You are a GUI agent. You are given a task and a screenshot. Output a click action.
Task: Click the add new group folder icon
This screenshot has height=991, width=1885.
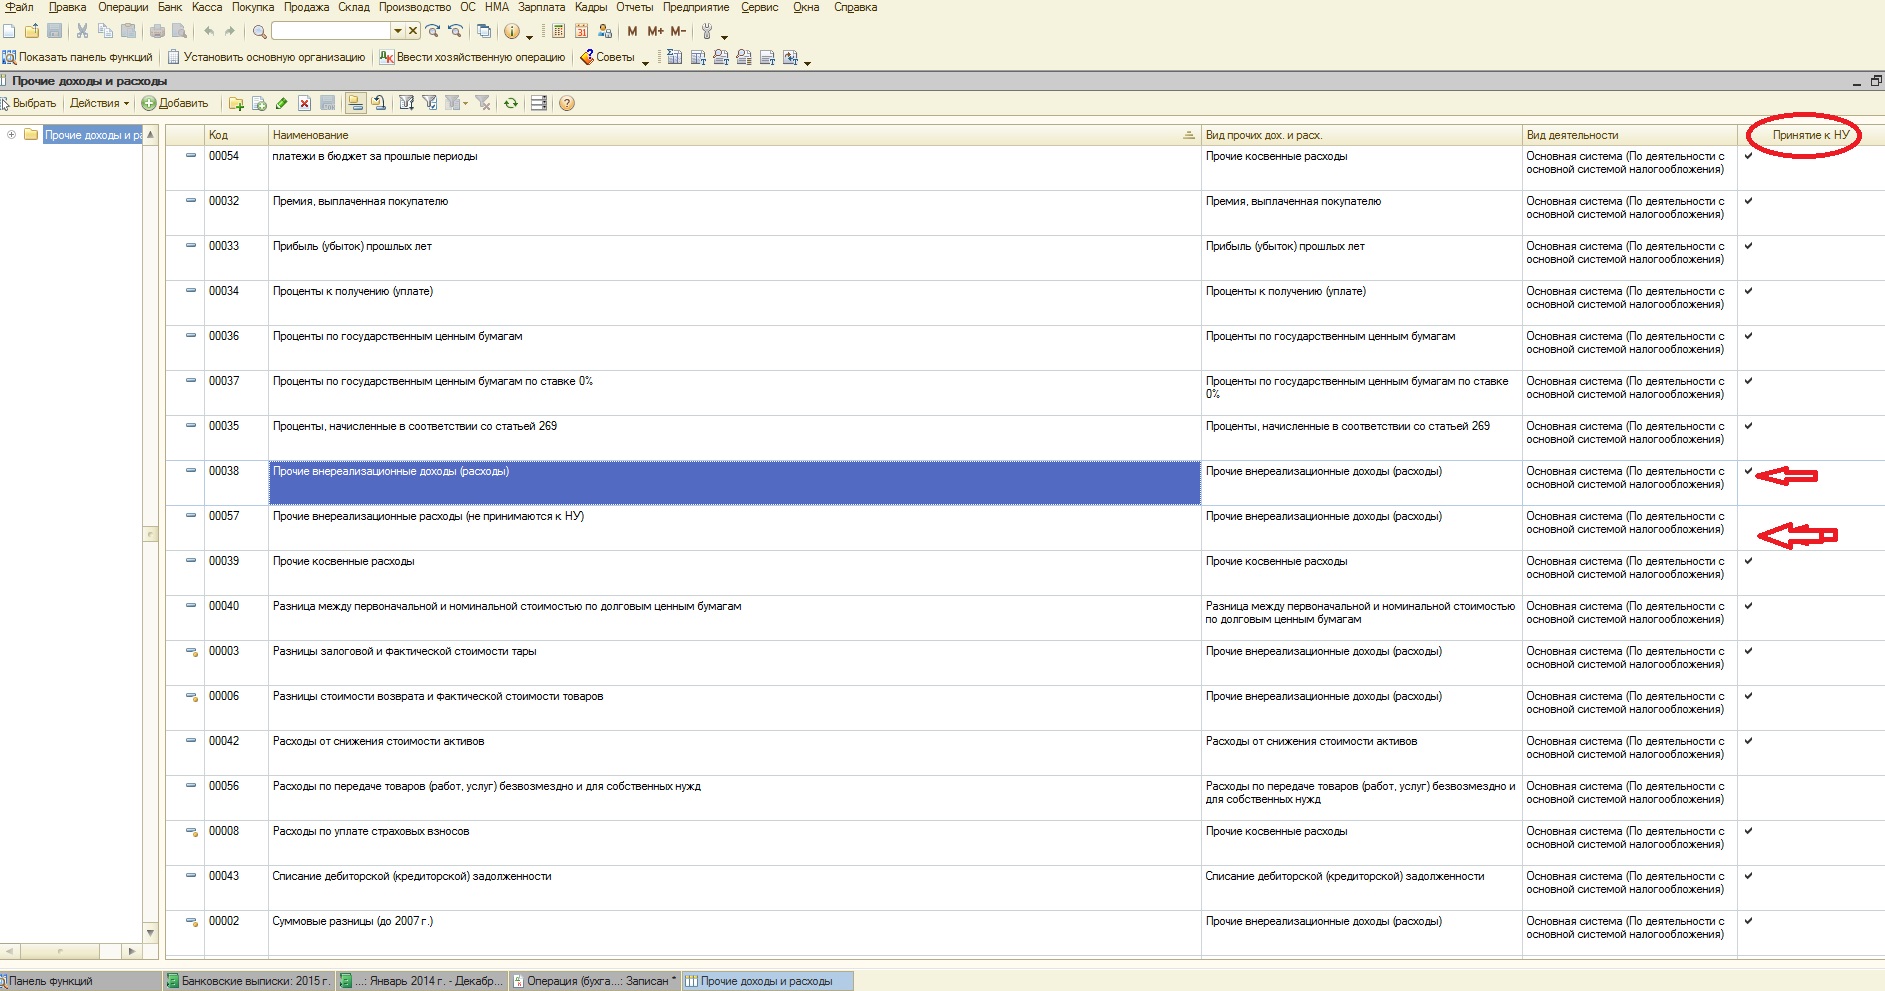click(x=236, y=103)
